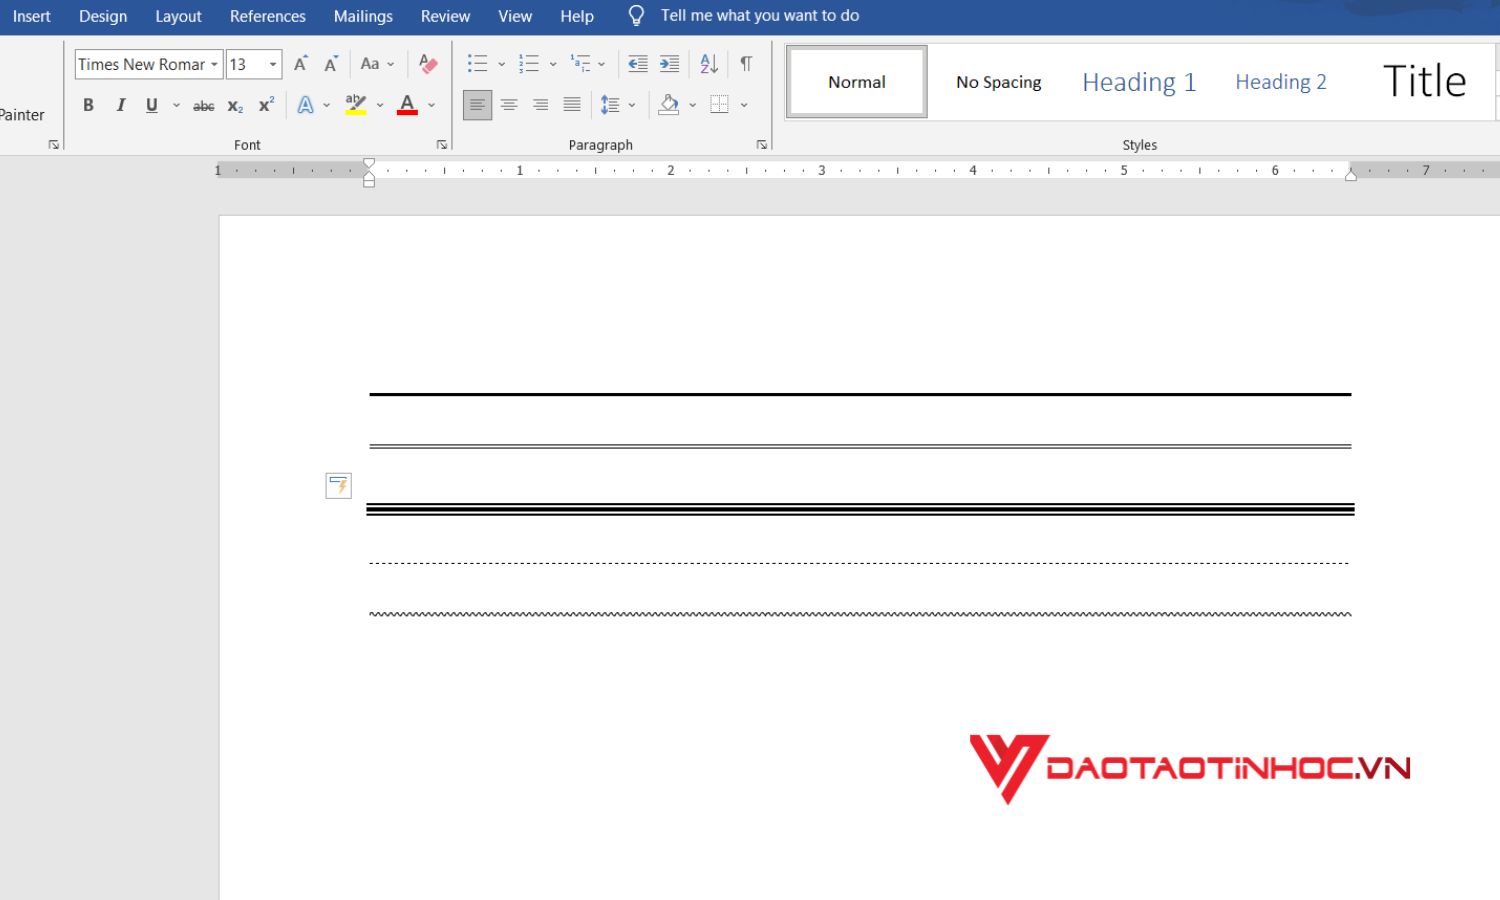
Task: Click the Shading paint bucket icon
Action: point(668,104)
